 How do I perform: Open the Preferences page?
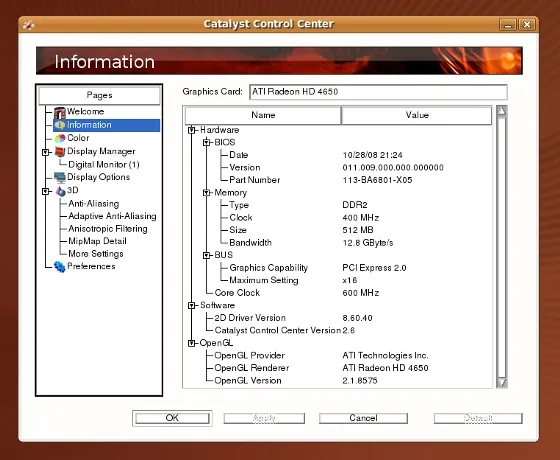coord(91,266)
